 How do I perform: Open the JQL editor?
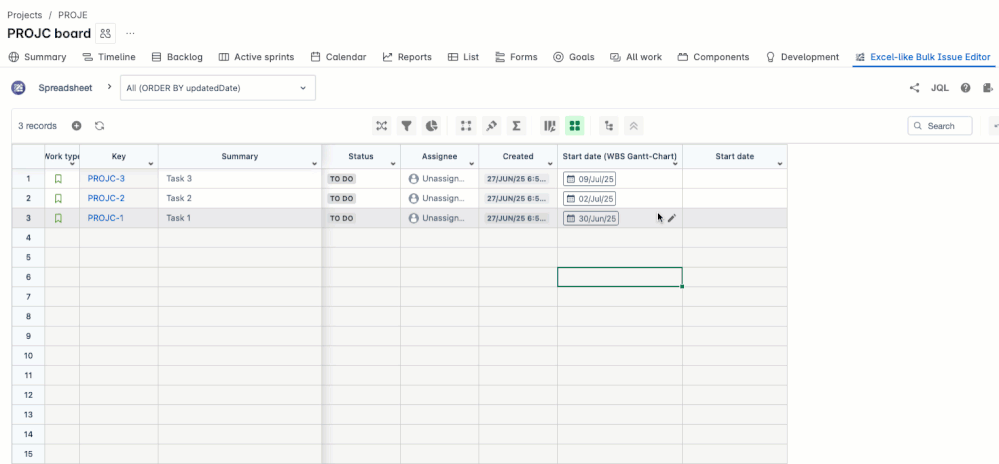(940, 88)
